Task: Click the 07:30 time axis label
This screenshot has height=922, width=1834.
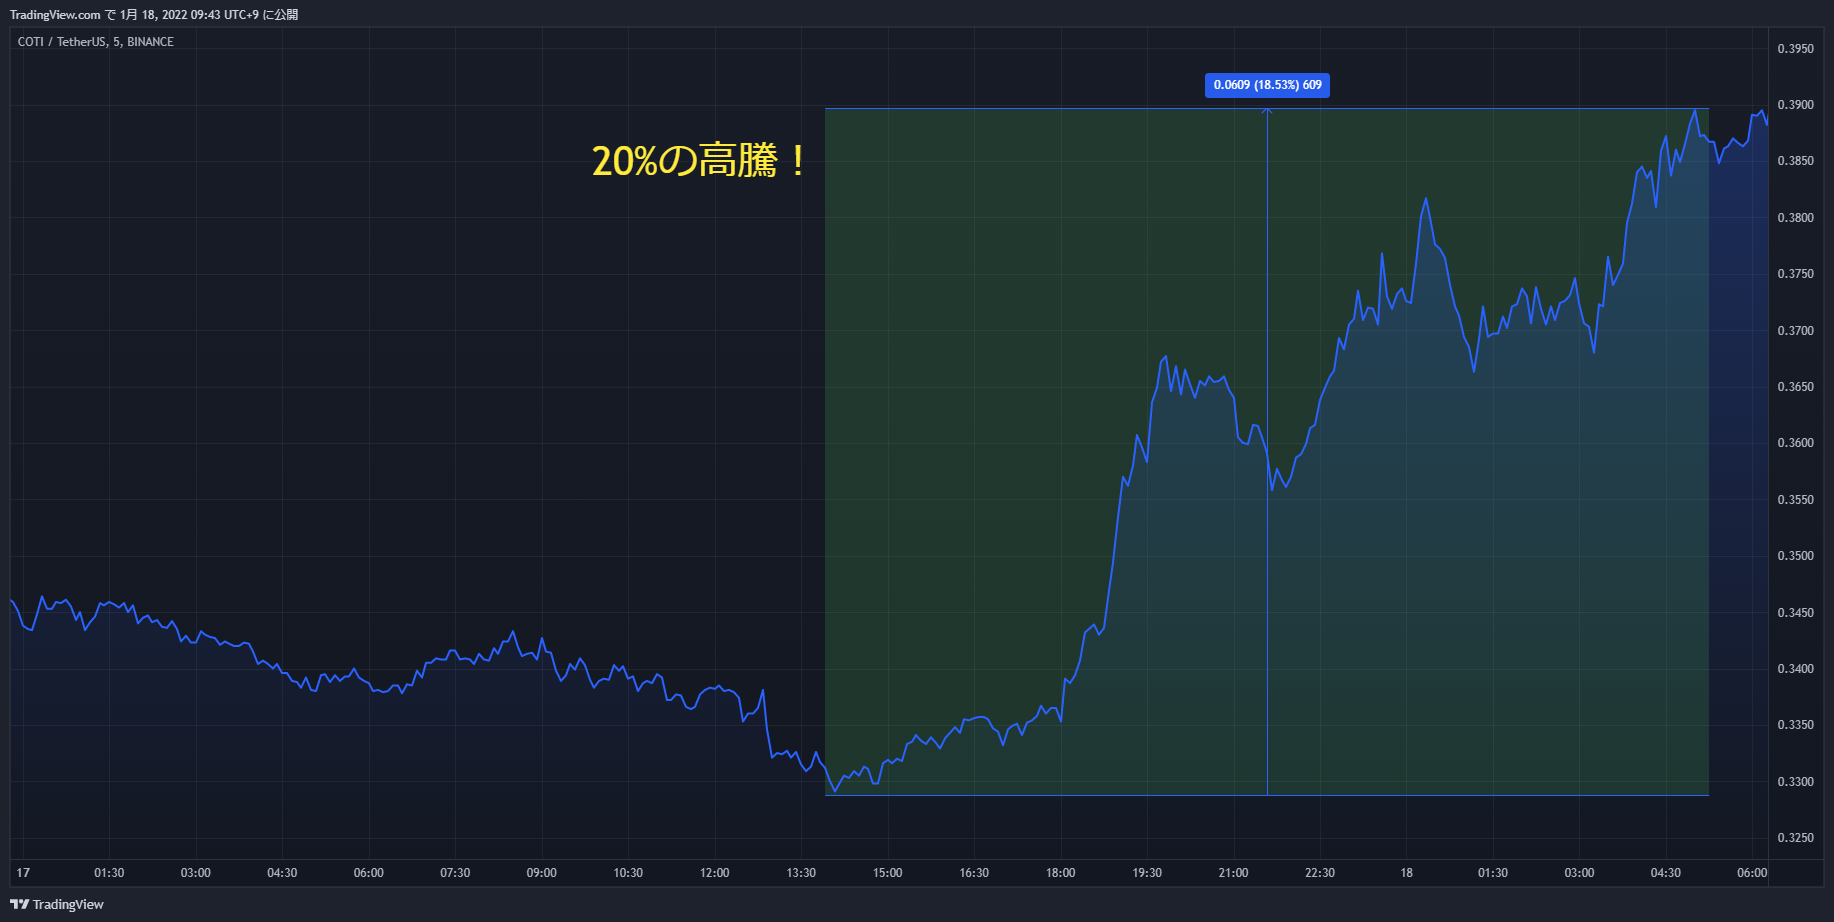Action: (455, 873)
